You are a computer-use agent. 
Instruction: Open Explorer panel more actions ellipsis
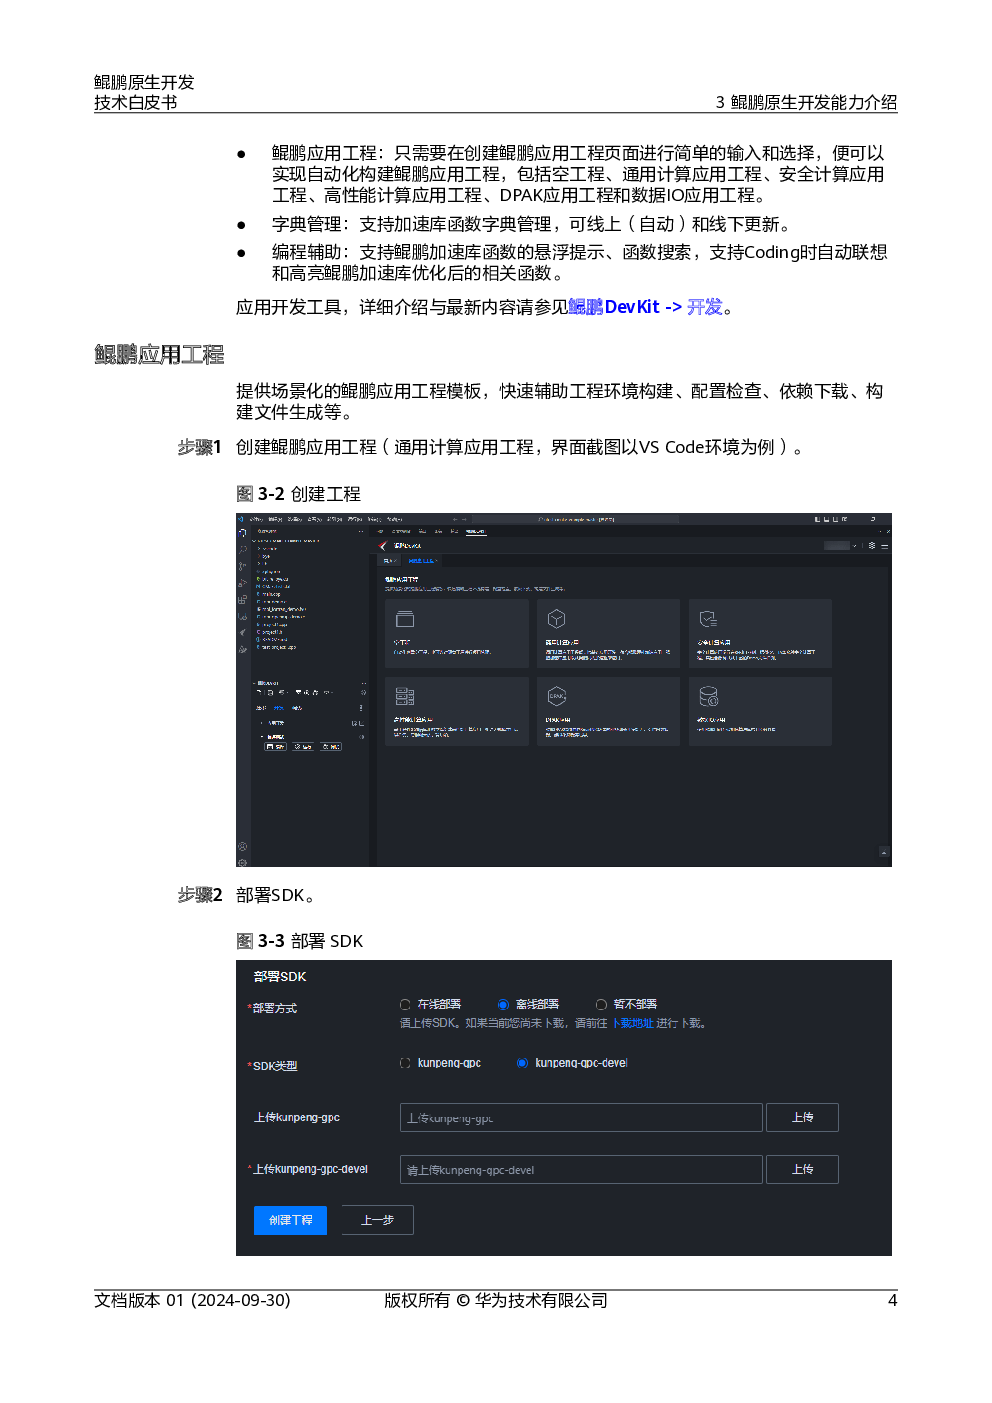361,531
